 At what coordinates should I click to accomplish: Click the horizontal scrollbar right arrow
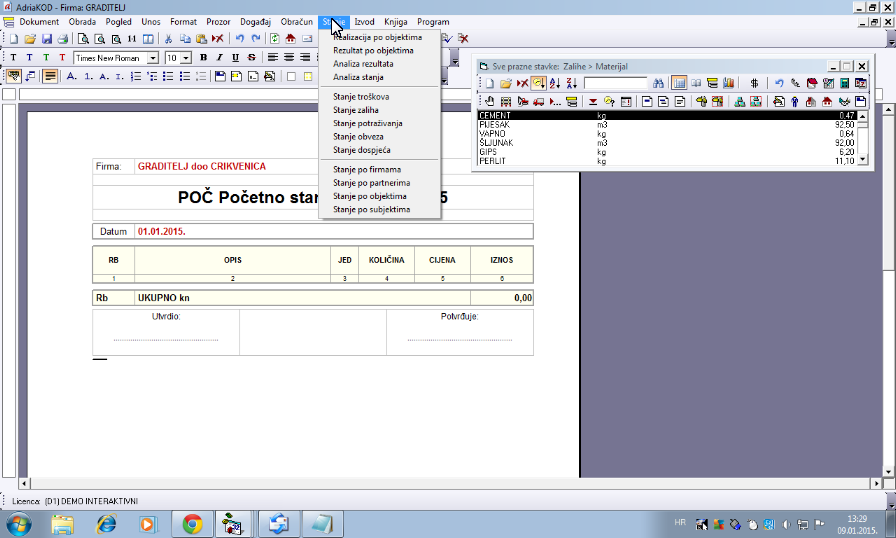tap(877, 483)
